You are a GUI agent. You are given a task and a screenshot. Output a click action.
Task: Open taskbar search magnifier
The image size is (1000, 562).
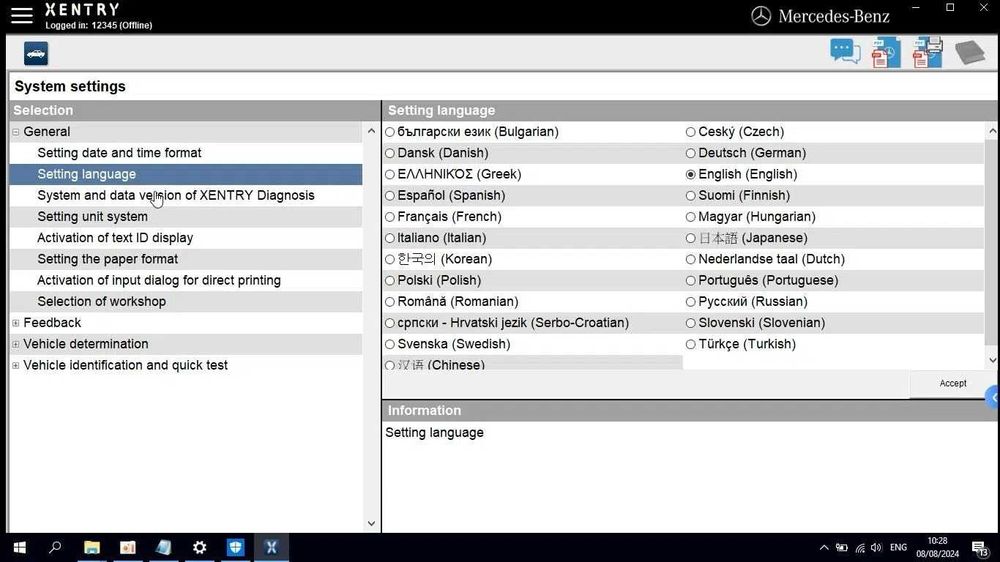(55, 547)
